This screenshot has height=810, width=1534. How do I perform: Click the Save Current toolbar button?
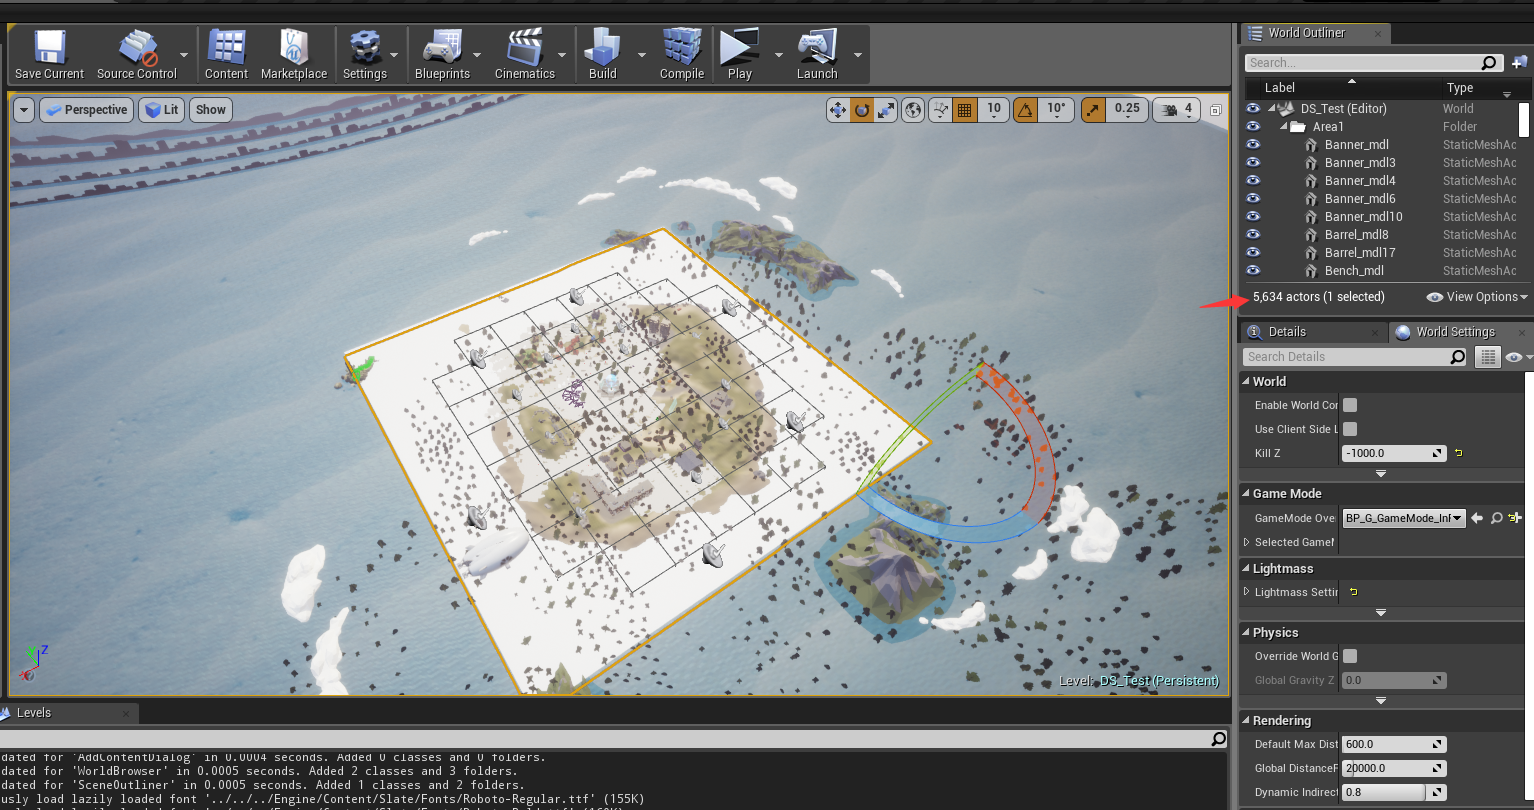coord(49,54)
